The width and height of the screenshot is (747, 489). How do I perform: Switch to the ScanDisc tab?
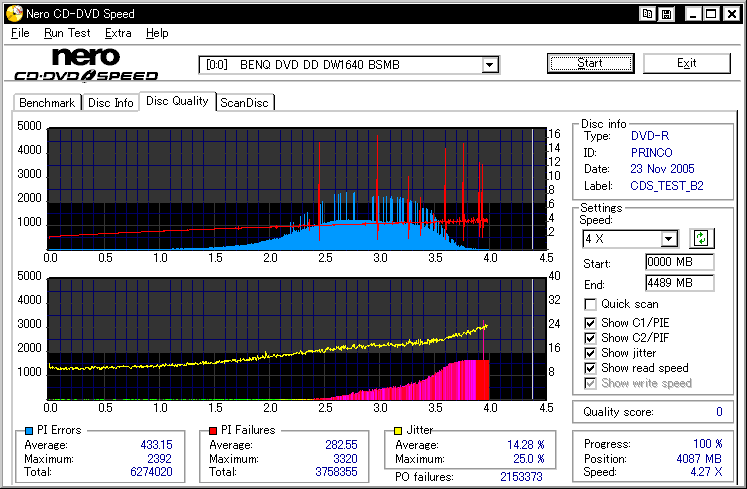[x=245, y=103]
